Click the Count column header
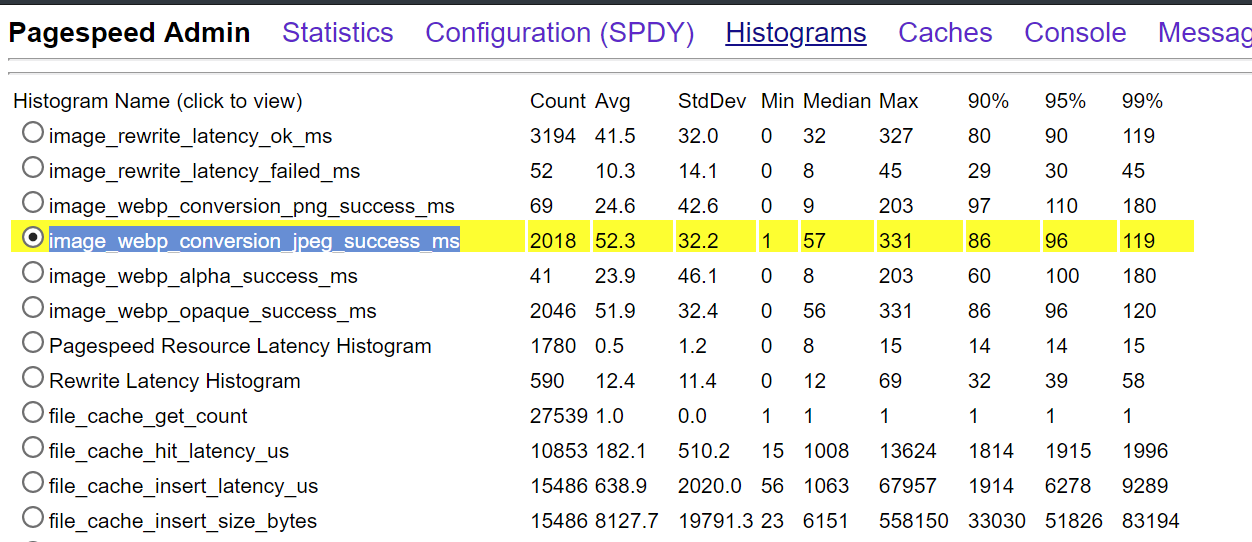 558,101
